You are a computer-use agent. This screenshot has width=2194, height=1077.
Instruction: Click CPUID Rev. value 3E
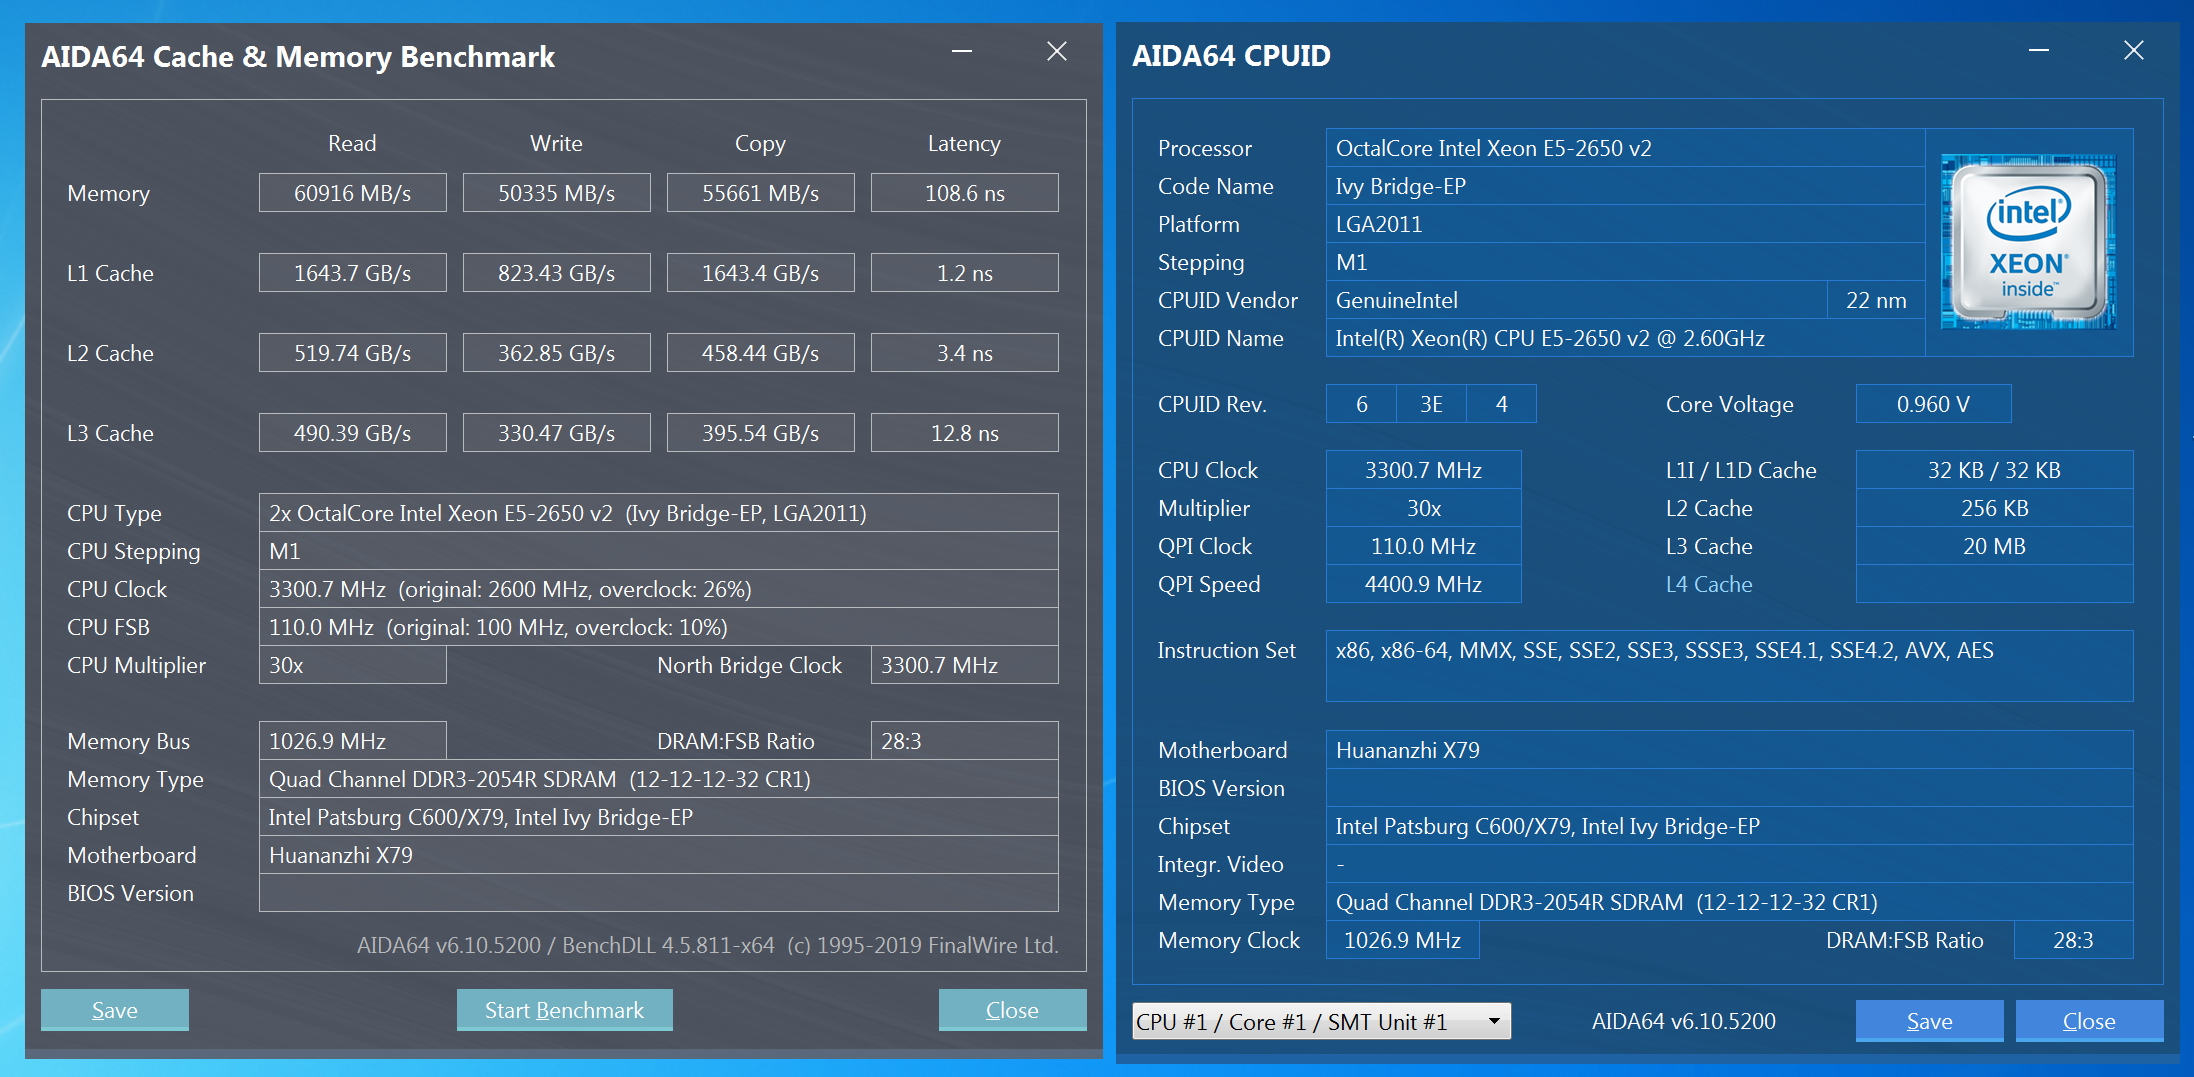[x=1431, y=404]
